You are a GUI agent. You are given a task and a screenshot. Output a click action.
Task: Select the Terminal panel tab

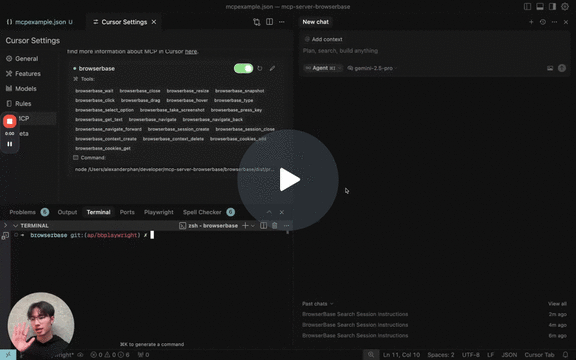pyautogui.click(x=98, y=212)
